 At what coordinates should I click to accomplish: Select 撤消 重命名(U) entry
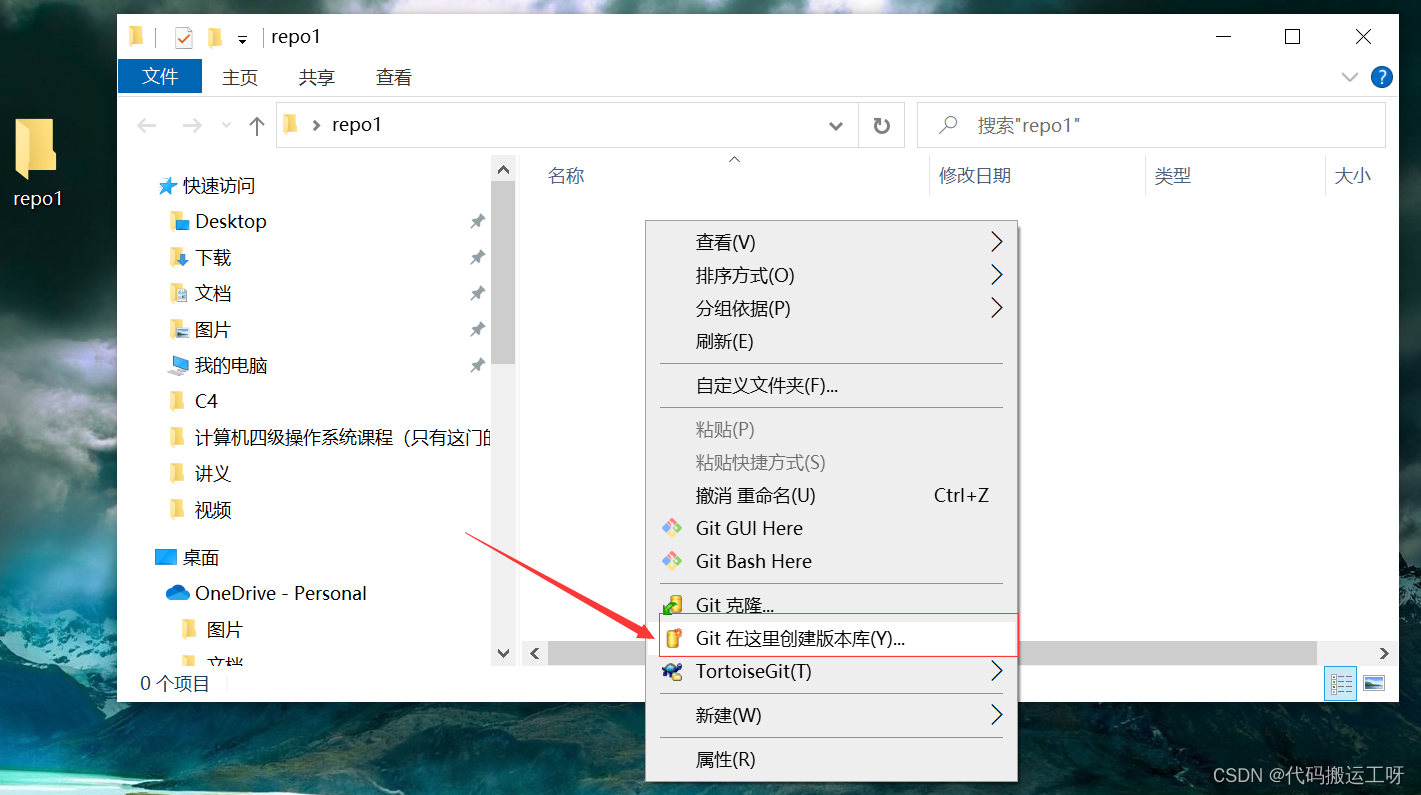pyautogui.click(x=831, y=495)
